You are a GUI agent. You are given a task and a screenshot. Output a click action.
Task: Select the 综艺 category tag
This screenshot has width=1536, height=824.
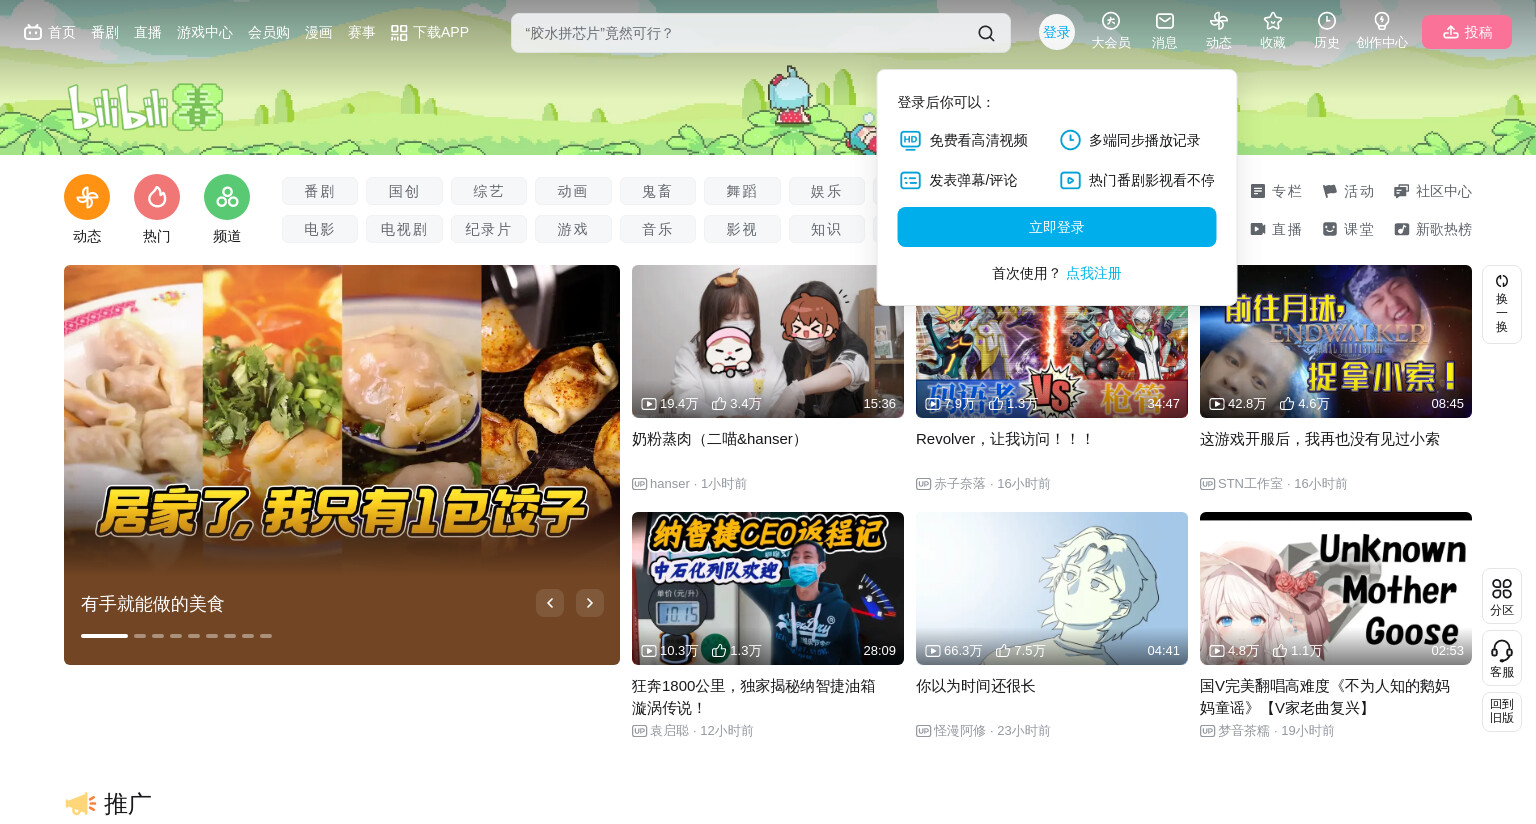[489, 191]
